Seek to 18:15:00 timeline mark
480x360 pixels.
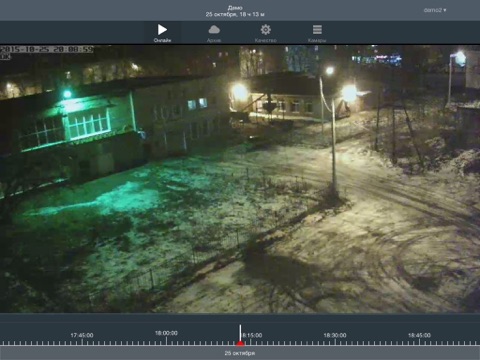tap(252, 335)
